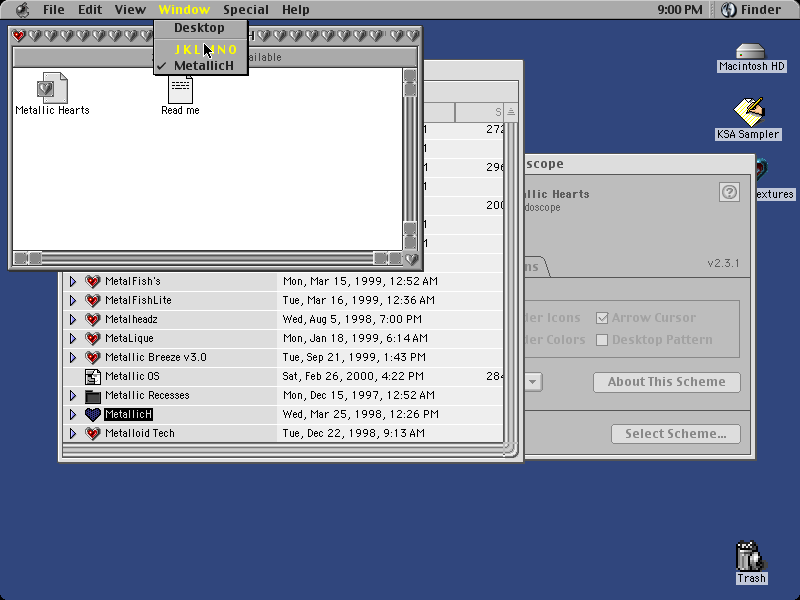Open the Apple menu icon
Screen dimensions: 800x600
point(22,10)
